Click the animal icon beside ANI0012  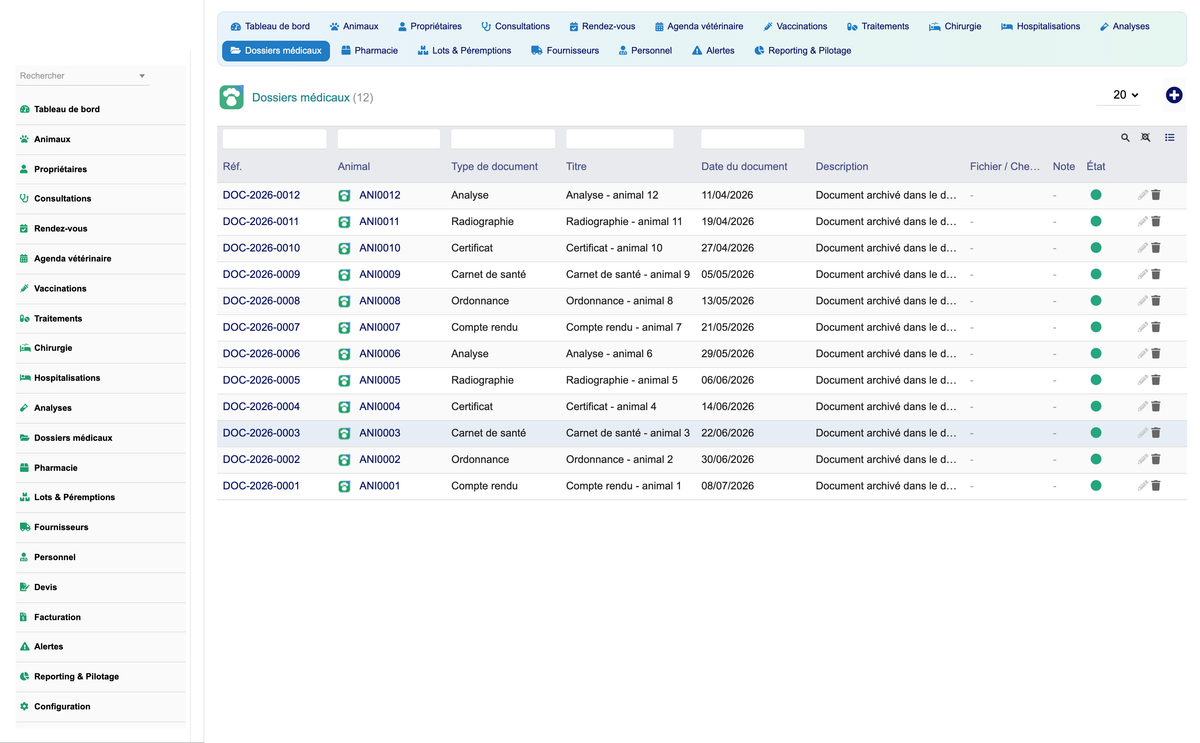coord(344,196)
